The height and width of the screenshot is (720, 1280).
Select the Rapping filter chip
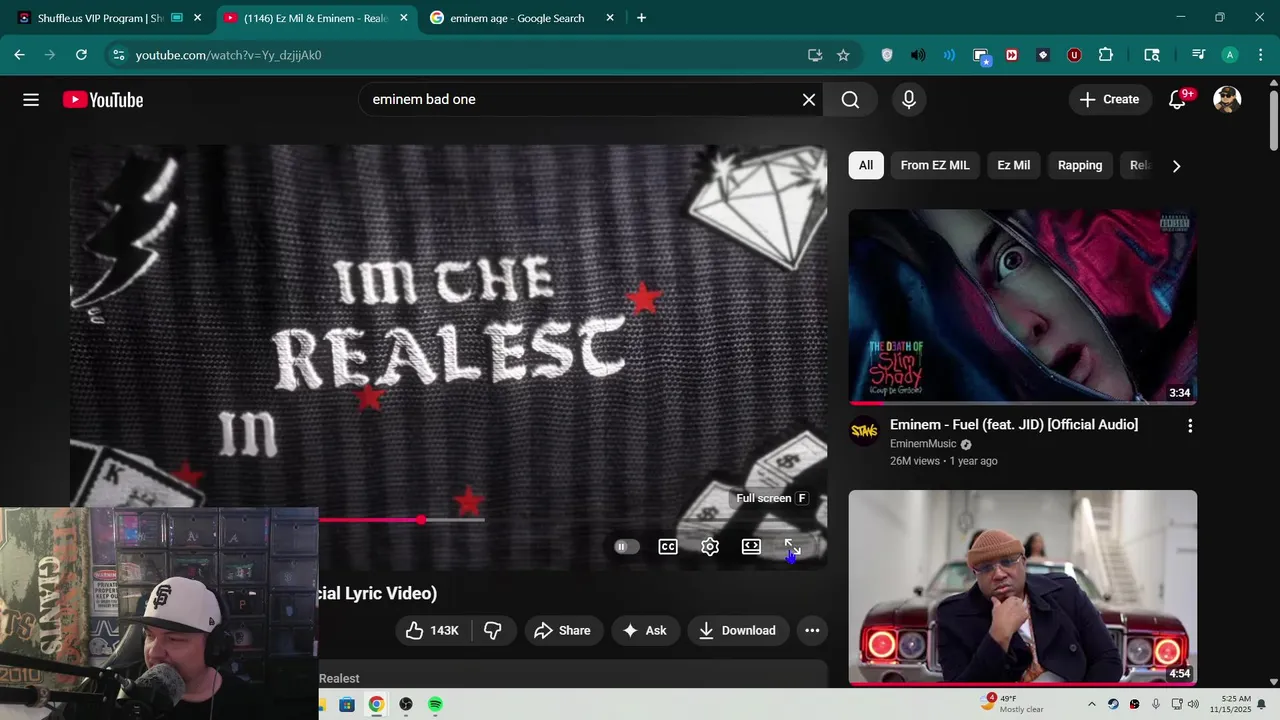[x=1080, y=166]
